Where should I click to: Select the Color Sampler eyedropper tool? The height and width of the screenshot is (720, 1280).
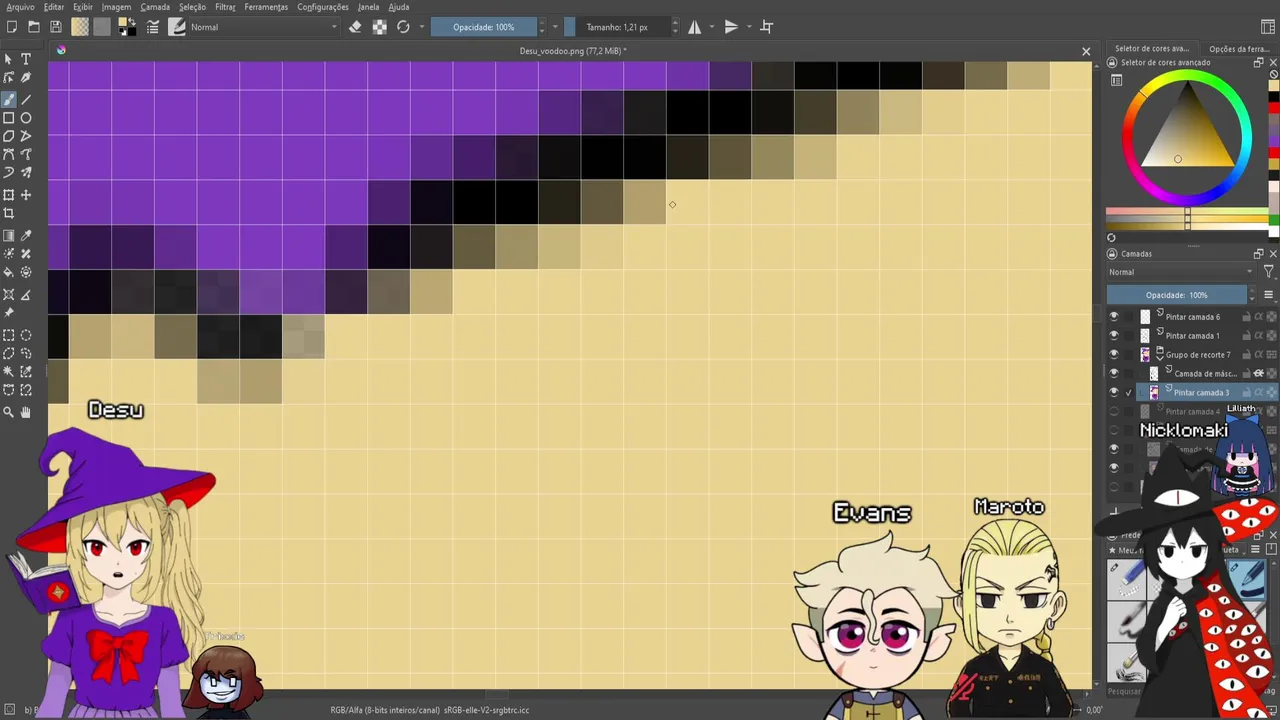click(26, 236)
